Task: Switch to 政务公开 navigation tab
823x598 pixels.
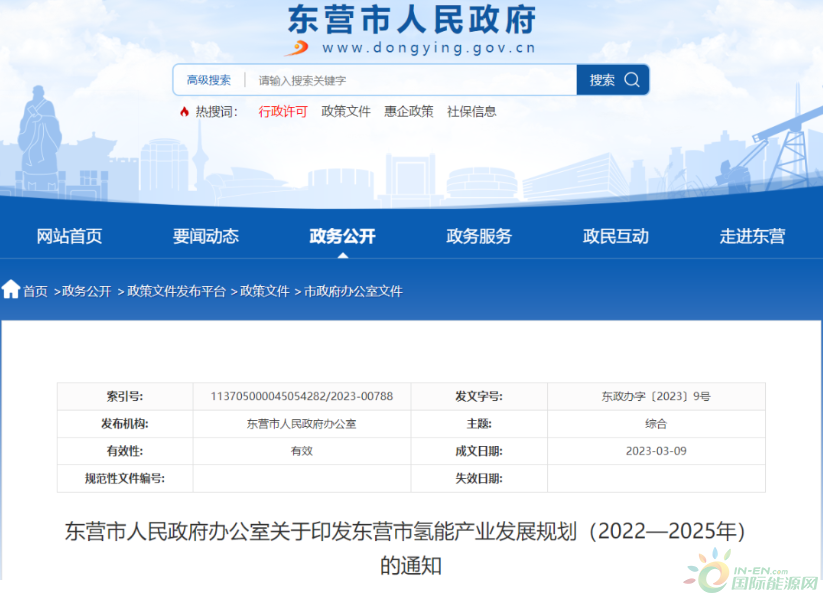Action: (x=343, y=236)
